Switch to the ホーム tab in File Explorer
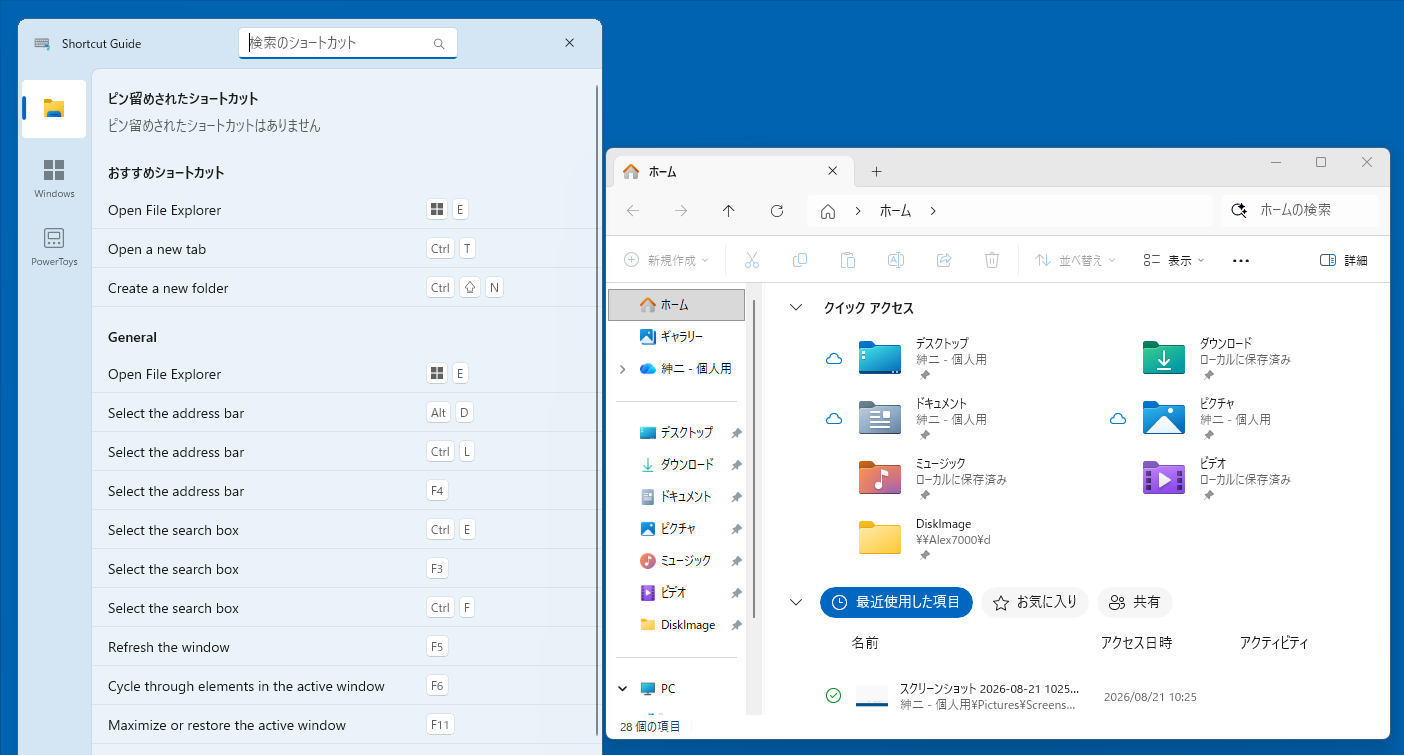 (733, 171)
